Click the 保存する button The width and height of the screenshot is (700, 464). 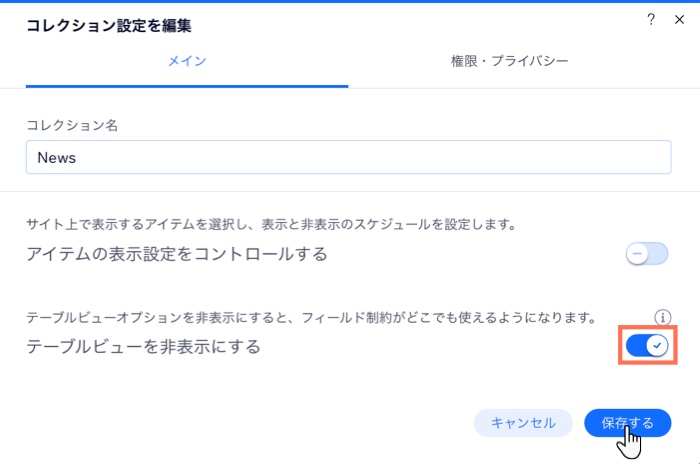627,423
